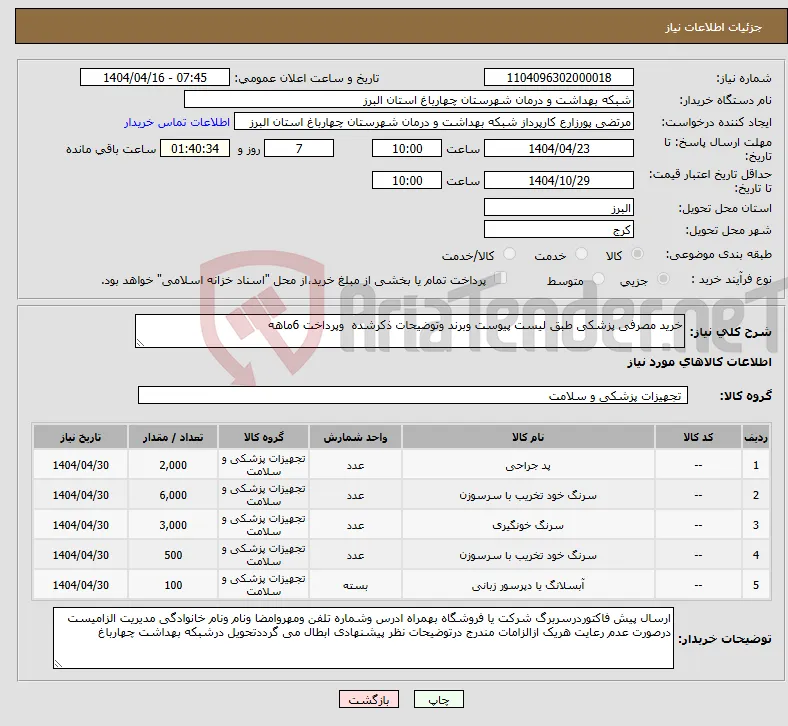Select the کالا radio button
Screen dimensions: 788x726
pyautogui.click(x=637, y=254)
